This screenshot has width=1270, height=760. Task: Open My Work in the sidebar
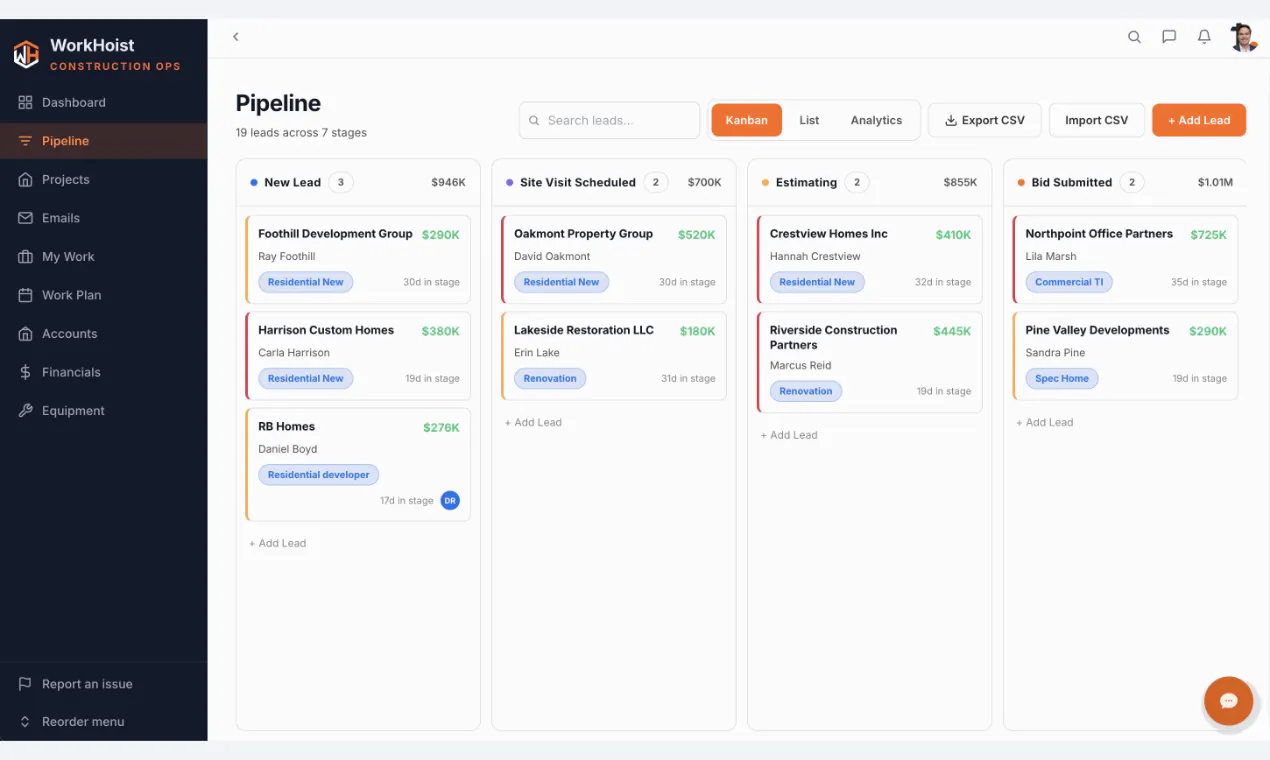(x=104, y=256)
